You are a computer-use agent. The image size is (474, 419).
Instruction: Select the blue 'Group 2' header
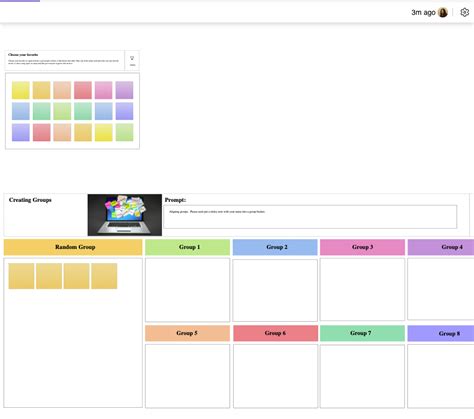click(x=275, y=247)
